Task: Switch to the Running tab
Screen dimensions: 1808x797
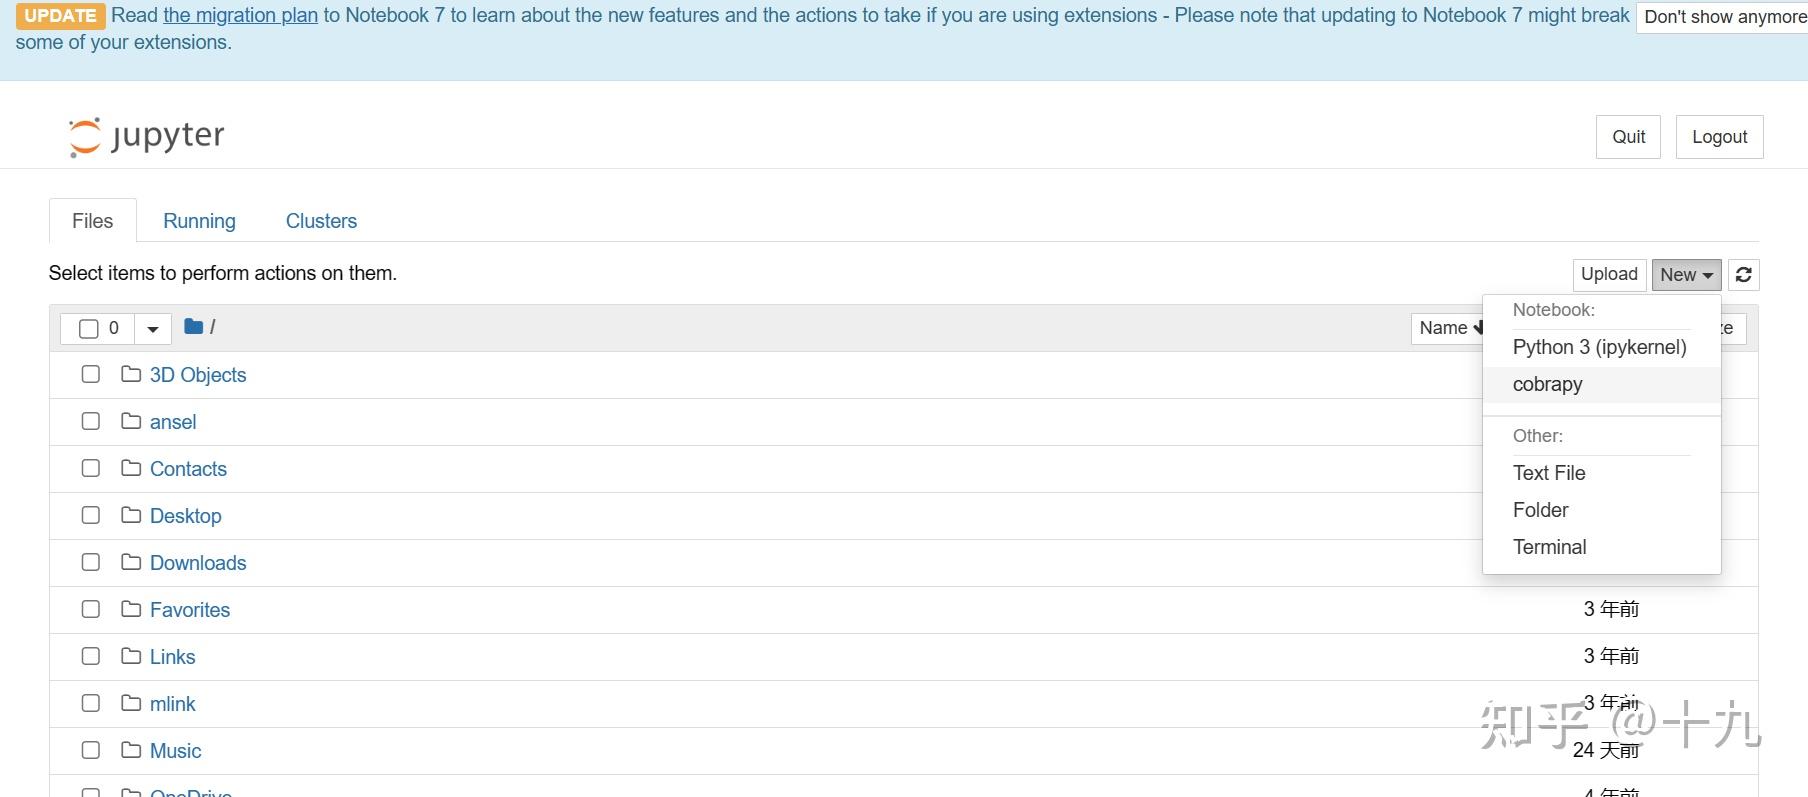Action: point(199,221)
